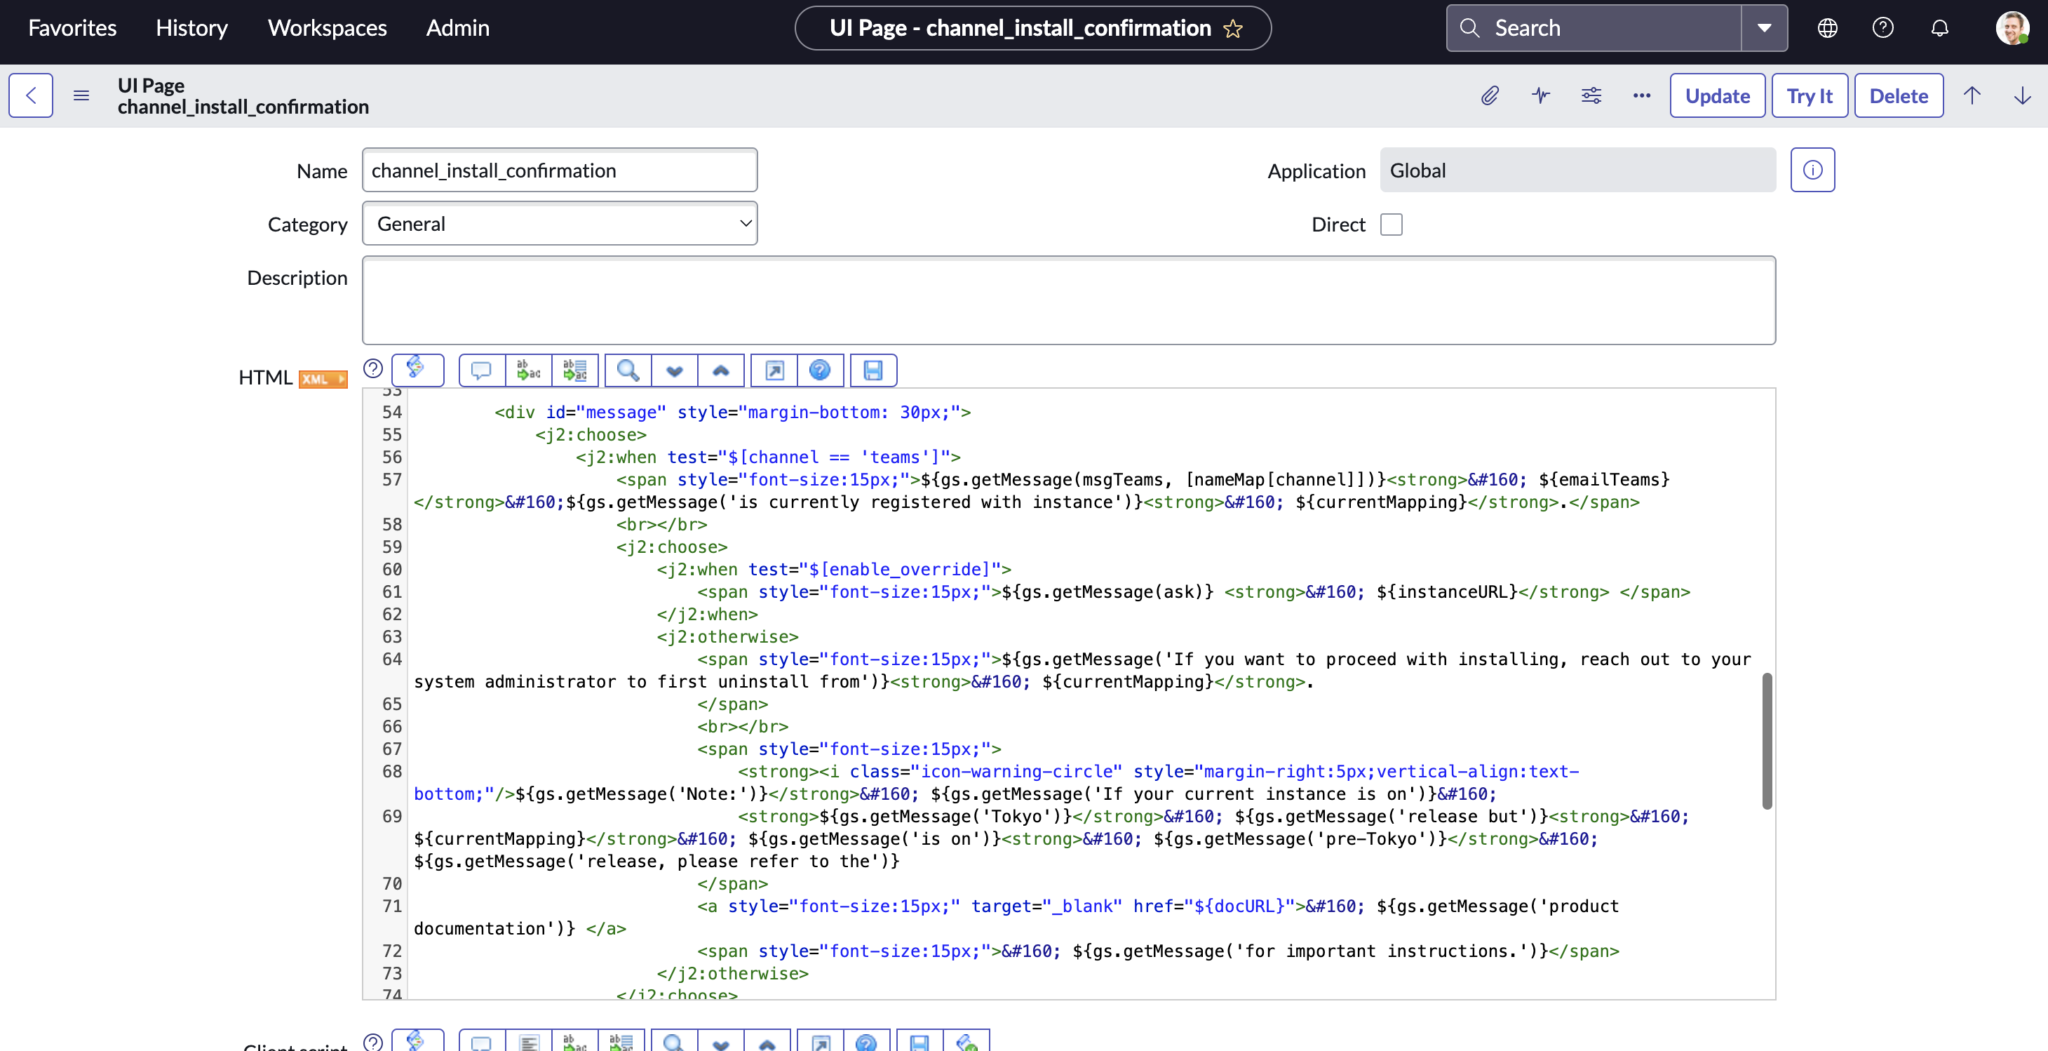The image size is (2048, 1051).
Task: Enable the Direct checkbox
Action: click(x=1391, y=224)
